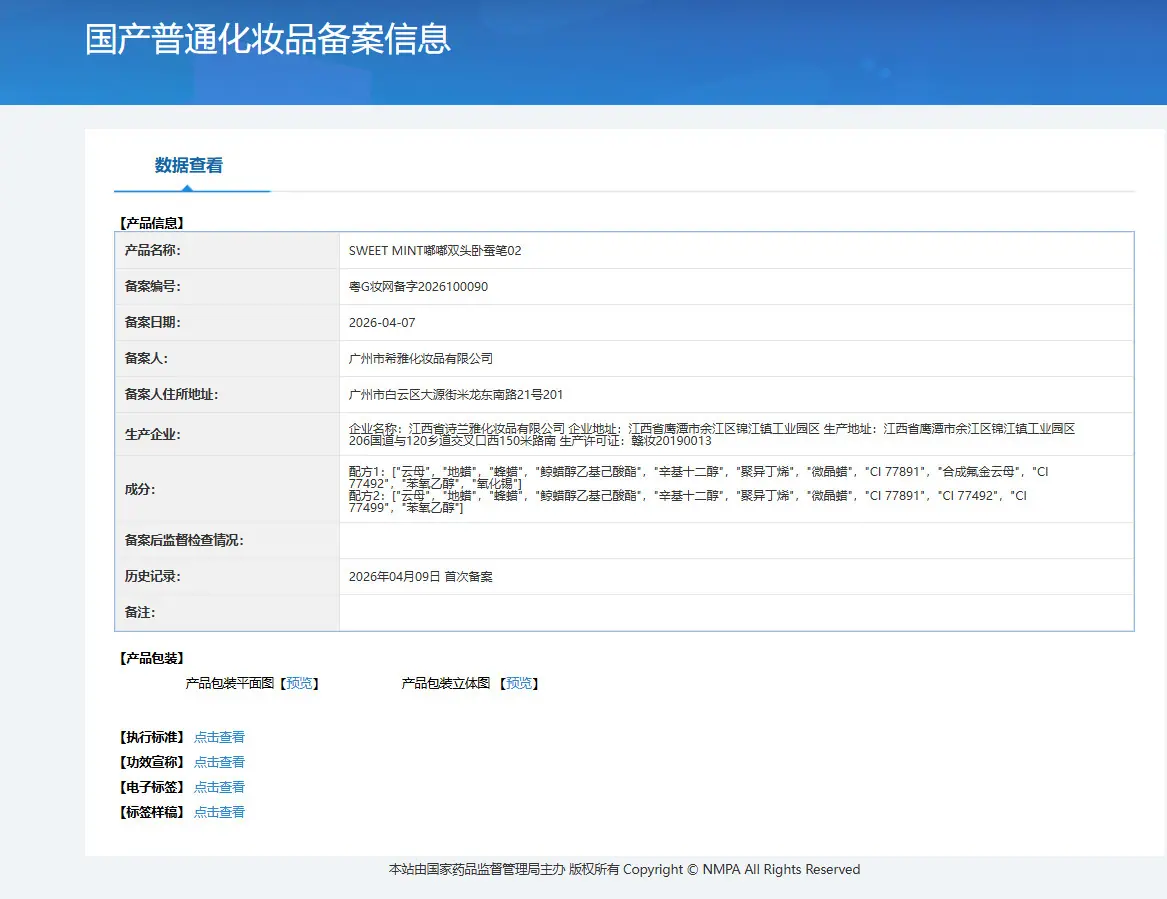The image size is (1167, 899).
Task: Open 点击查看 link for 功效宣称
Action: click(220, 762)
